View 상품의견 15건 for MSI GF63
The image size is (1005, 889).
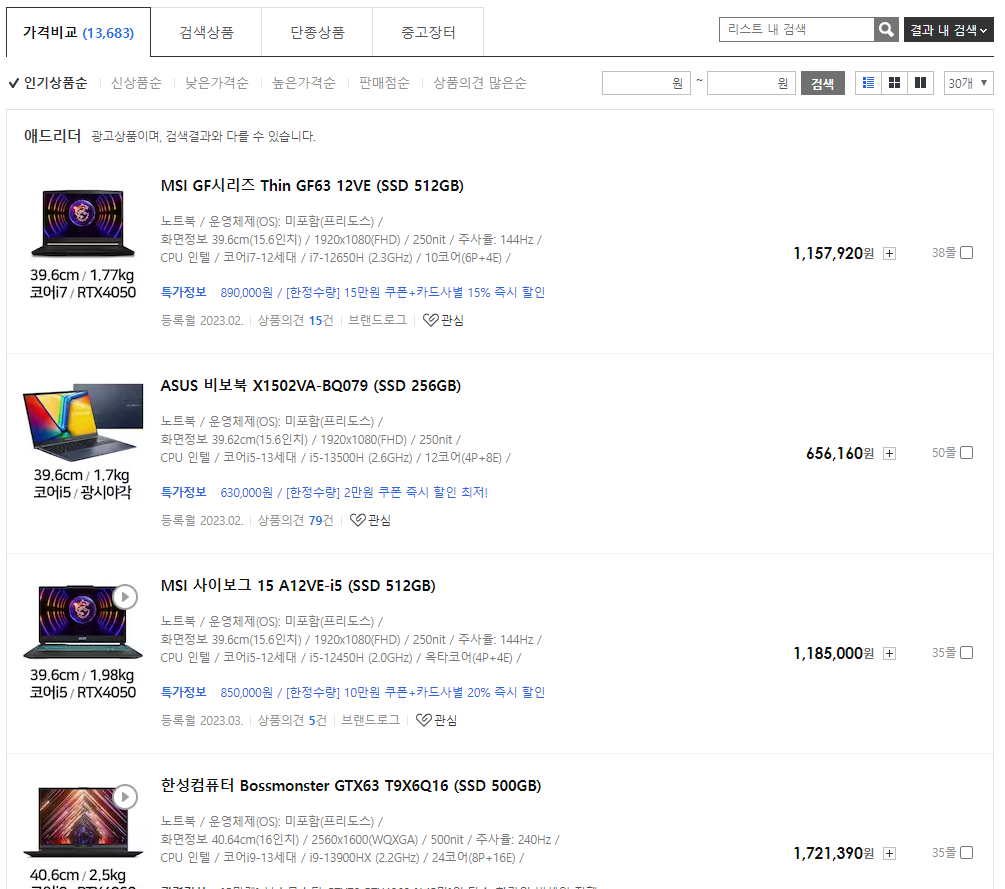tap(295, 320)
